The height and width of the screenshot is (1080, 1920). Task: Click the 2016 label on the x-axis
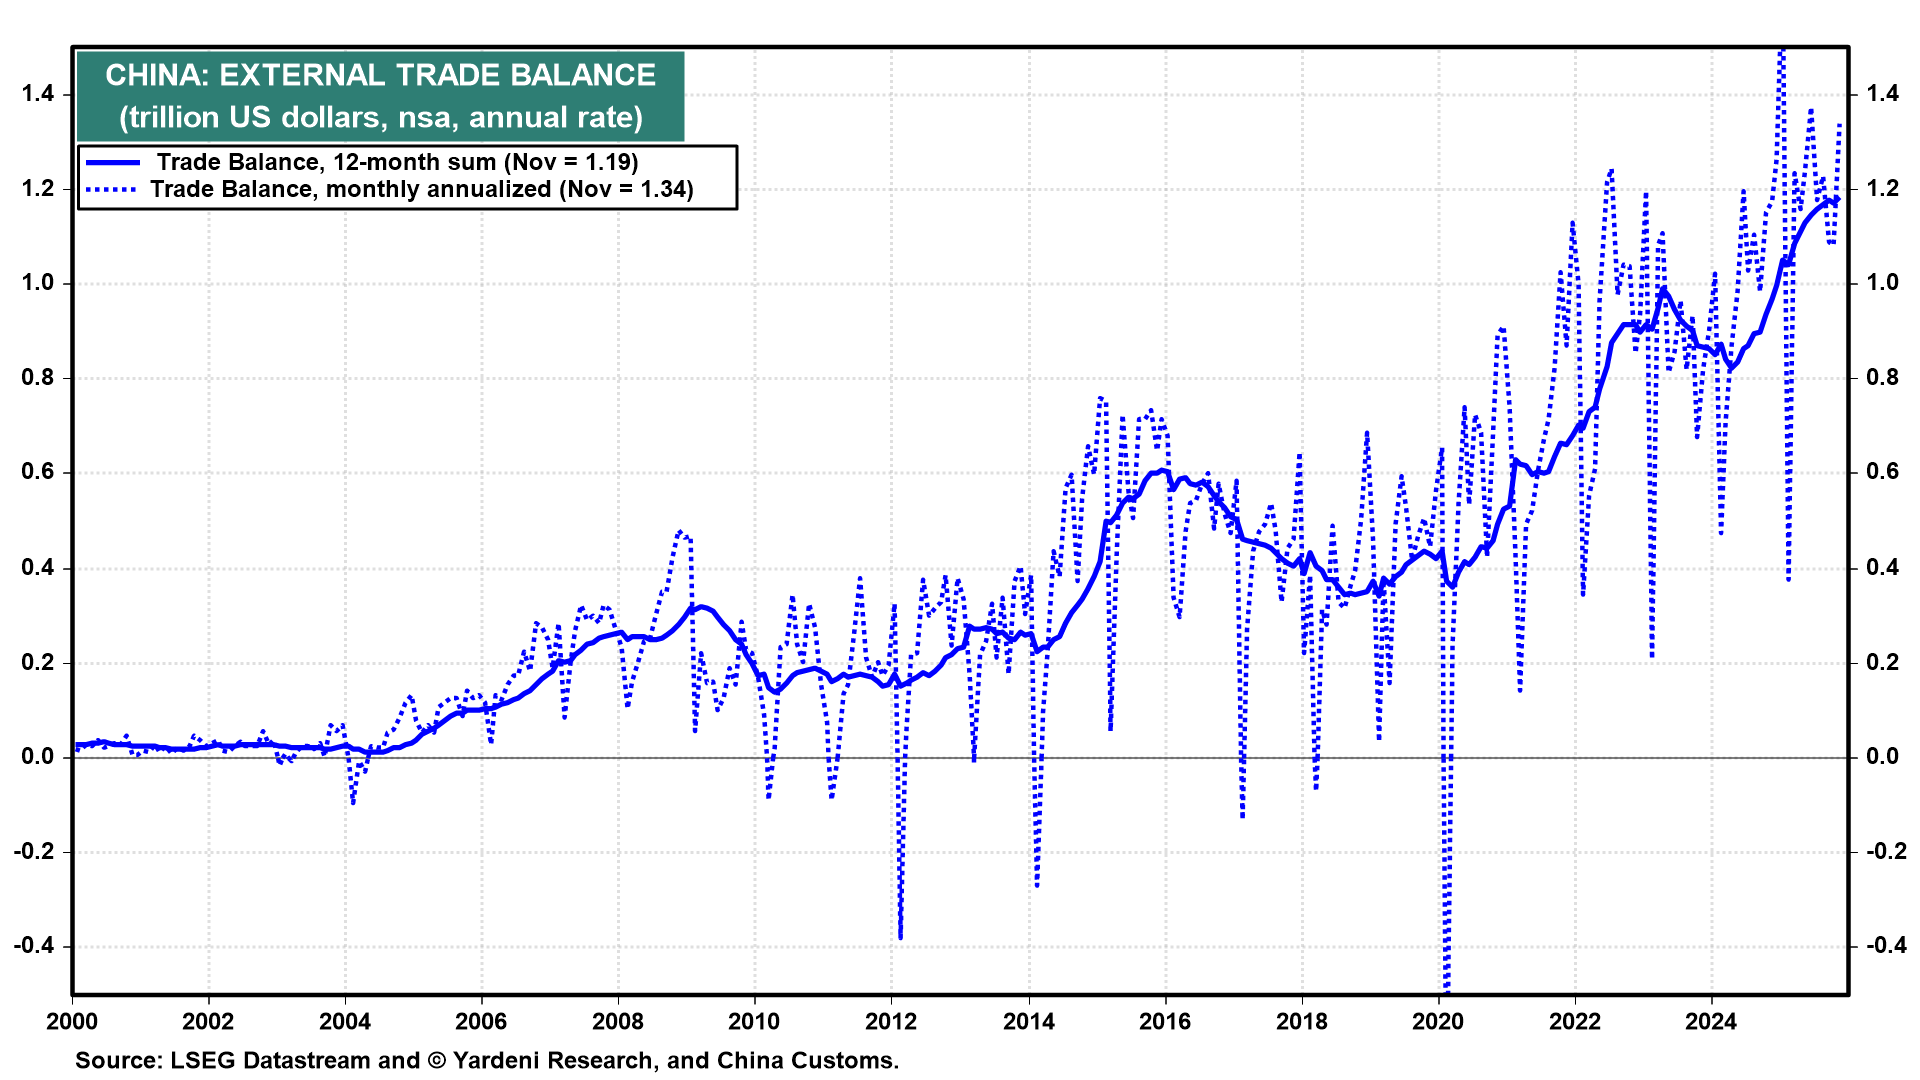tap(1165, 1021)
